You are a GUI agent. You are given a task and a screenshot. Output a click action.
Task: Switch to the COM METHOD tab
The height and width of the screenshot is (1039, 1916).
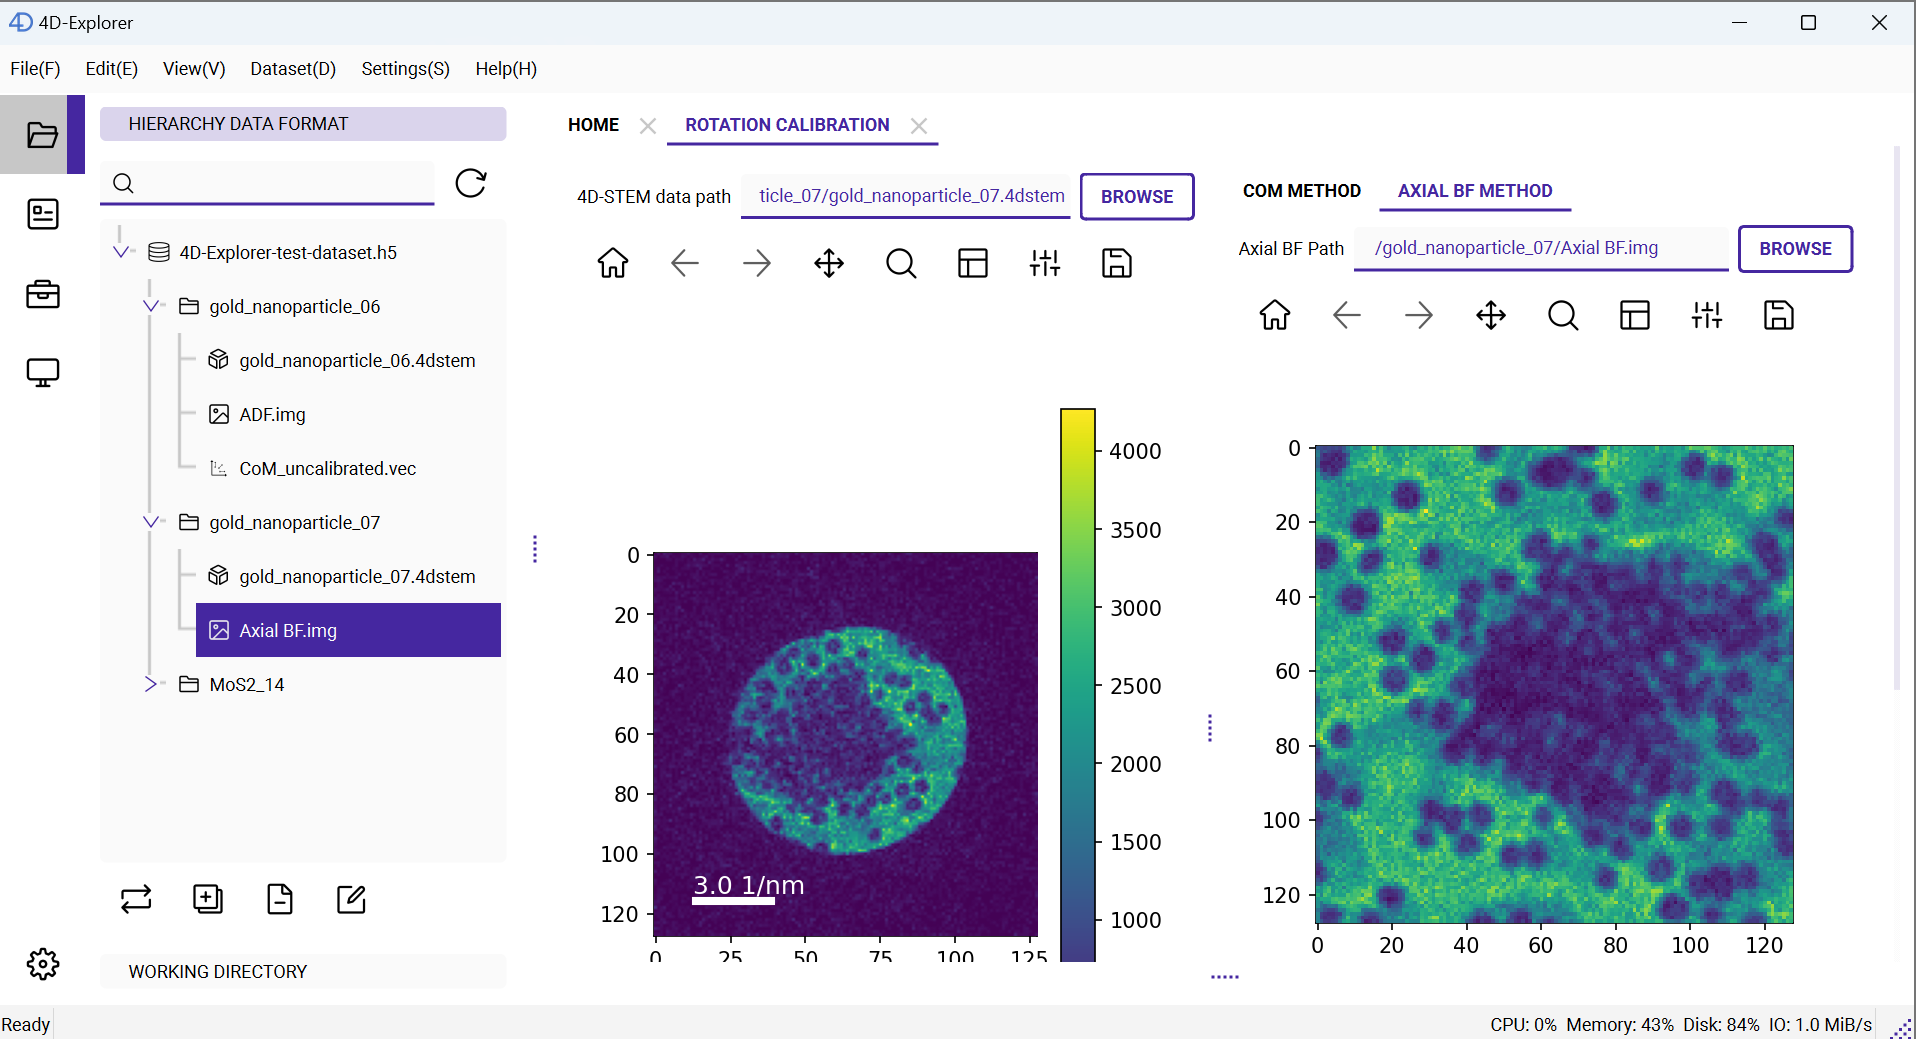pos(1301,191)
